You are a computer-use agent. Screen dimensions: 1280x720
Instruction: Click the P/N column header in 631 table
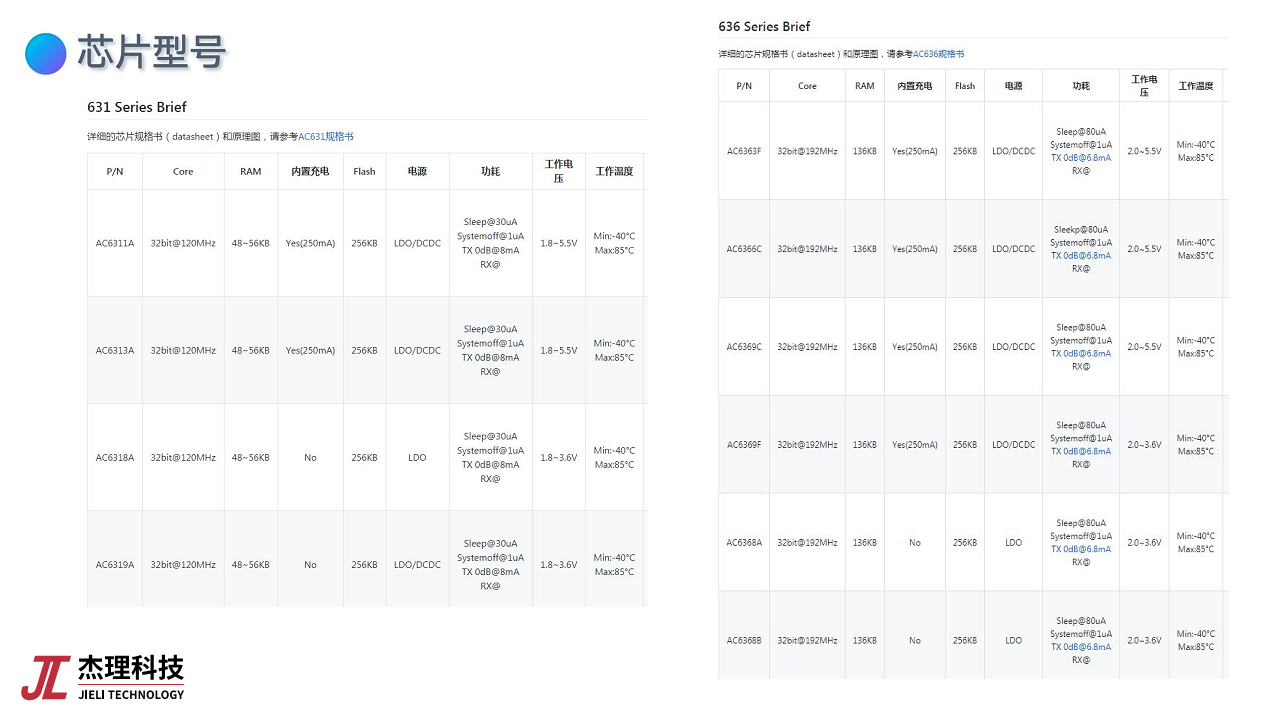[x=115, y=172]
